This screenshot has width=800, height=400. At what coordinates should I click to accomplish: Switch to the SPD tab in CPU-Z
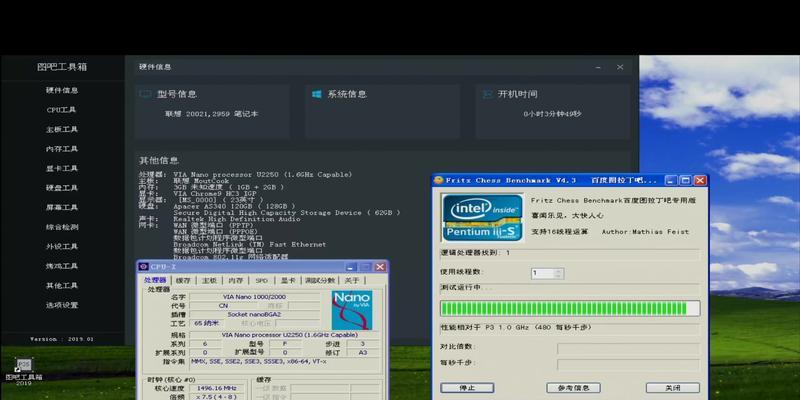pos(262,280)
